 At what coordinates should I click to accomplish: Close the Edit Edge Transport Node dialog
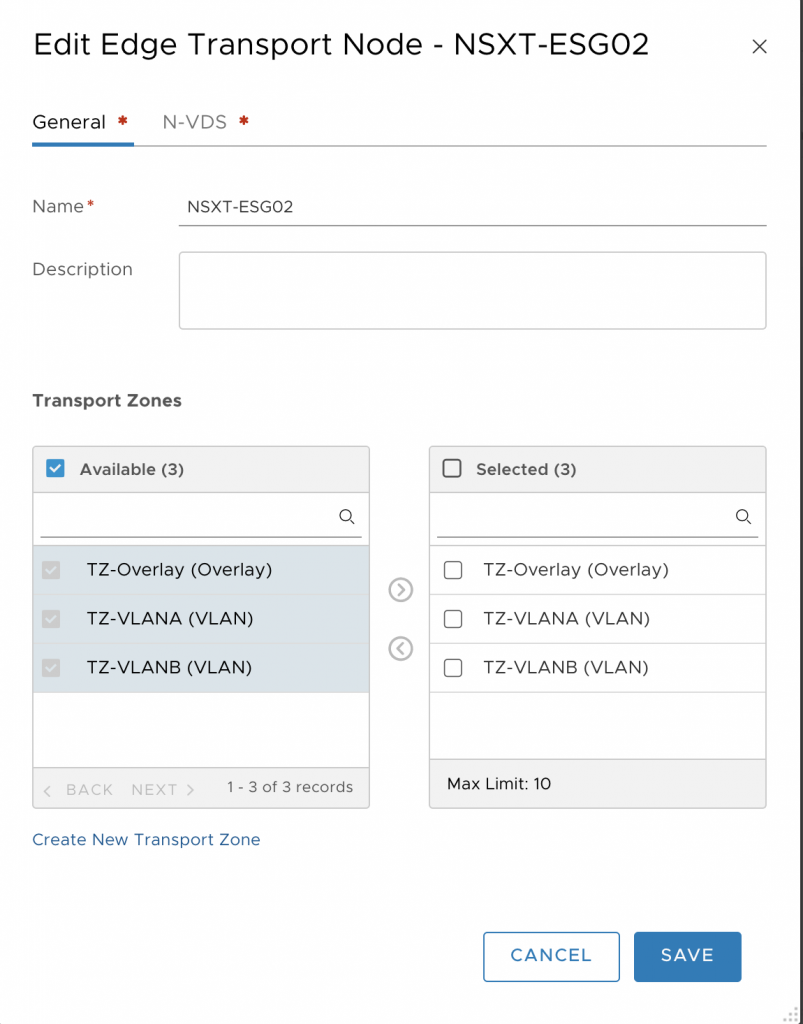tap(759, 46)
